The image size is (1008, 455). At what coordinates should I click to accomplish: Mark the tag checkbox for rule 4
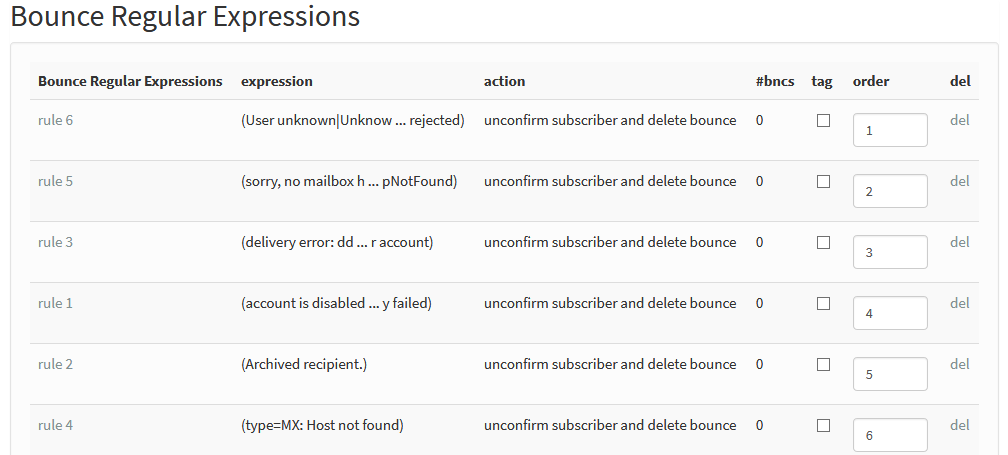click(x=823, y=425)
